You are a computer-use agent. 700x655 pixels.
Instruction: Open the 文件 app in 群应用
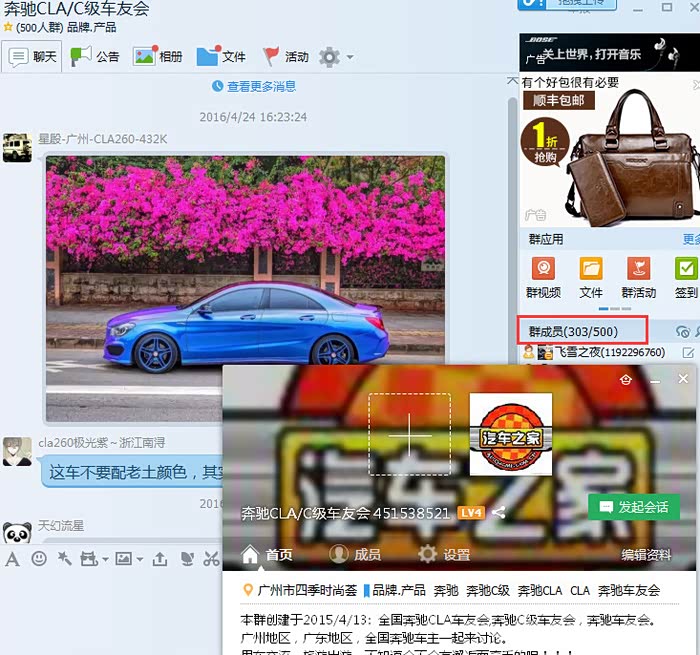click(x=591, y=278)
